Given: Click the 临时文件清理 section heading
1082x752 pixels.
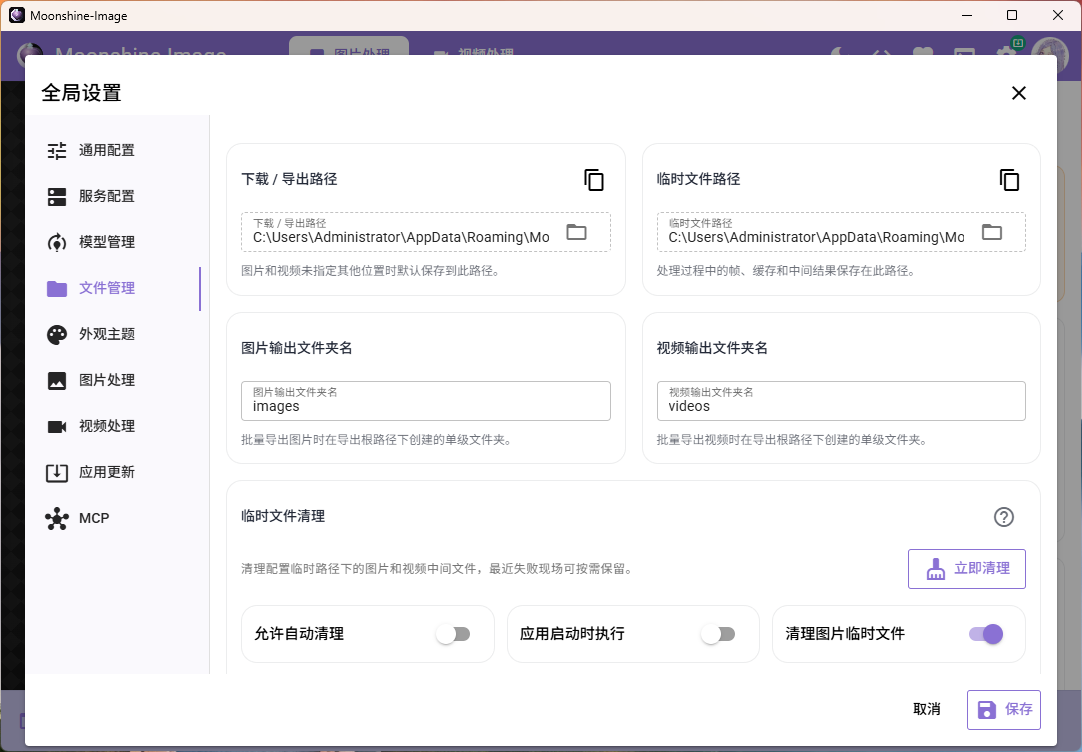Looking at the screenshot, I should [283, 516].
